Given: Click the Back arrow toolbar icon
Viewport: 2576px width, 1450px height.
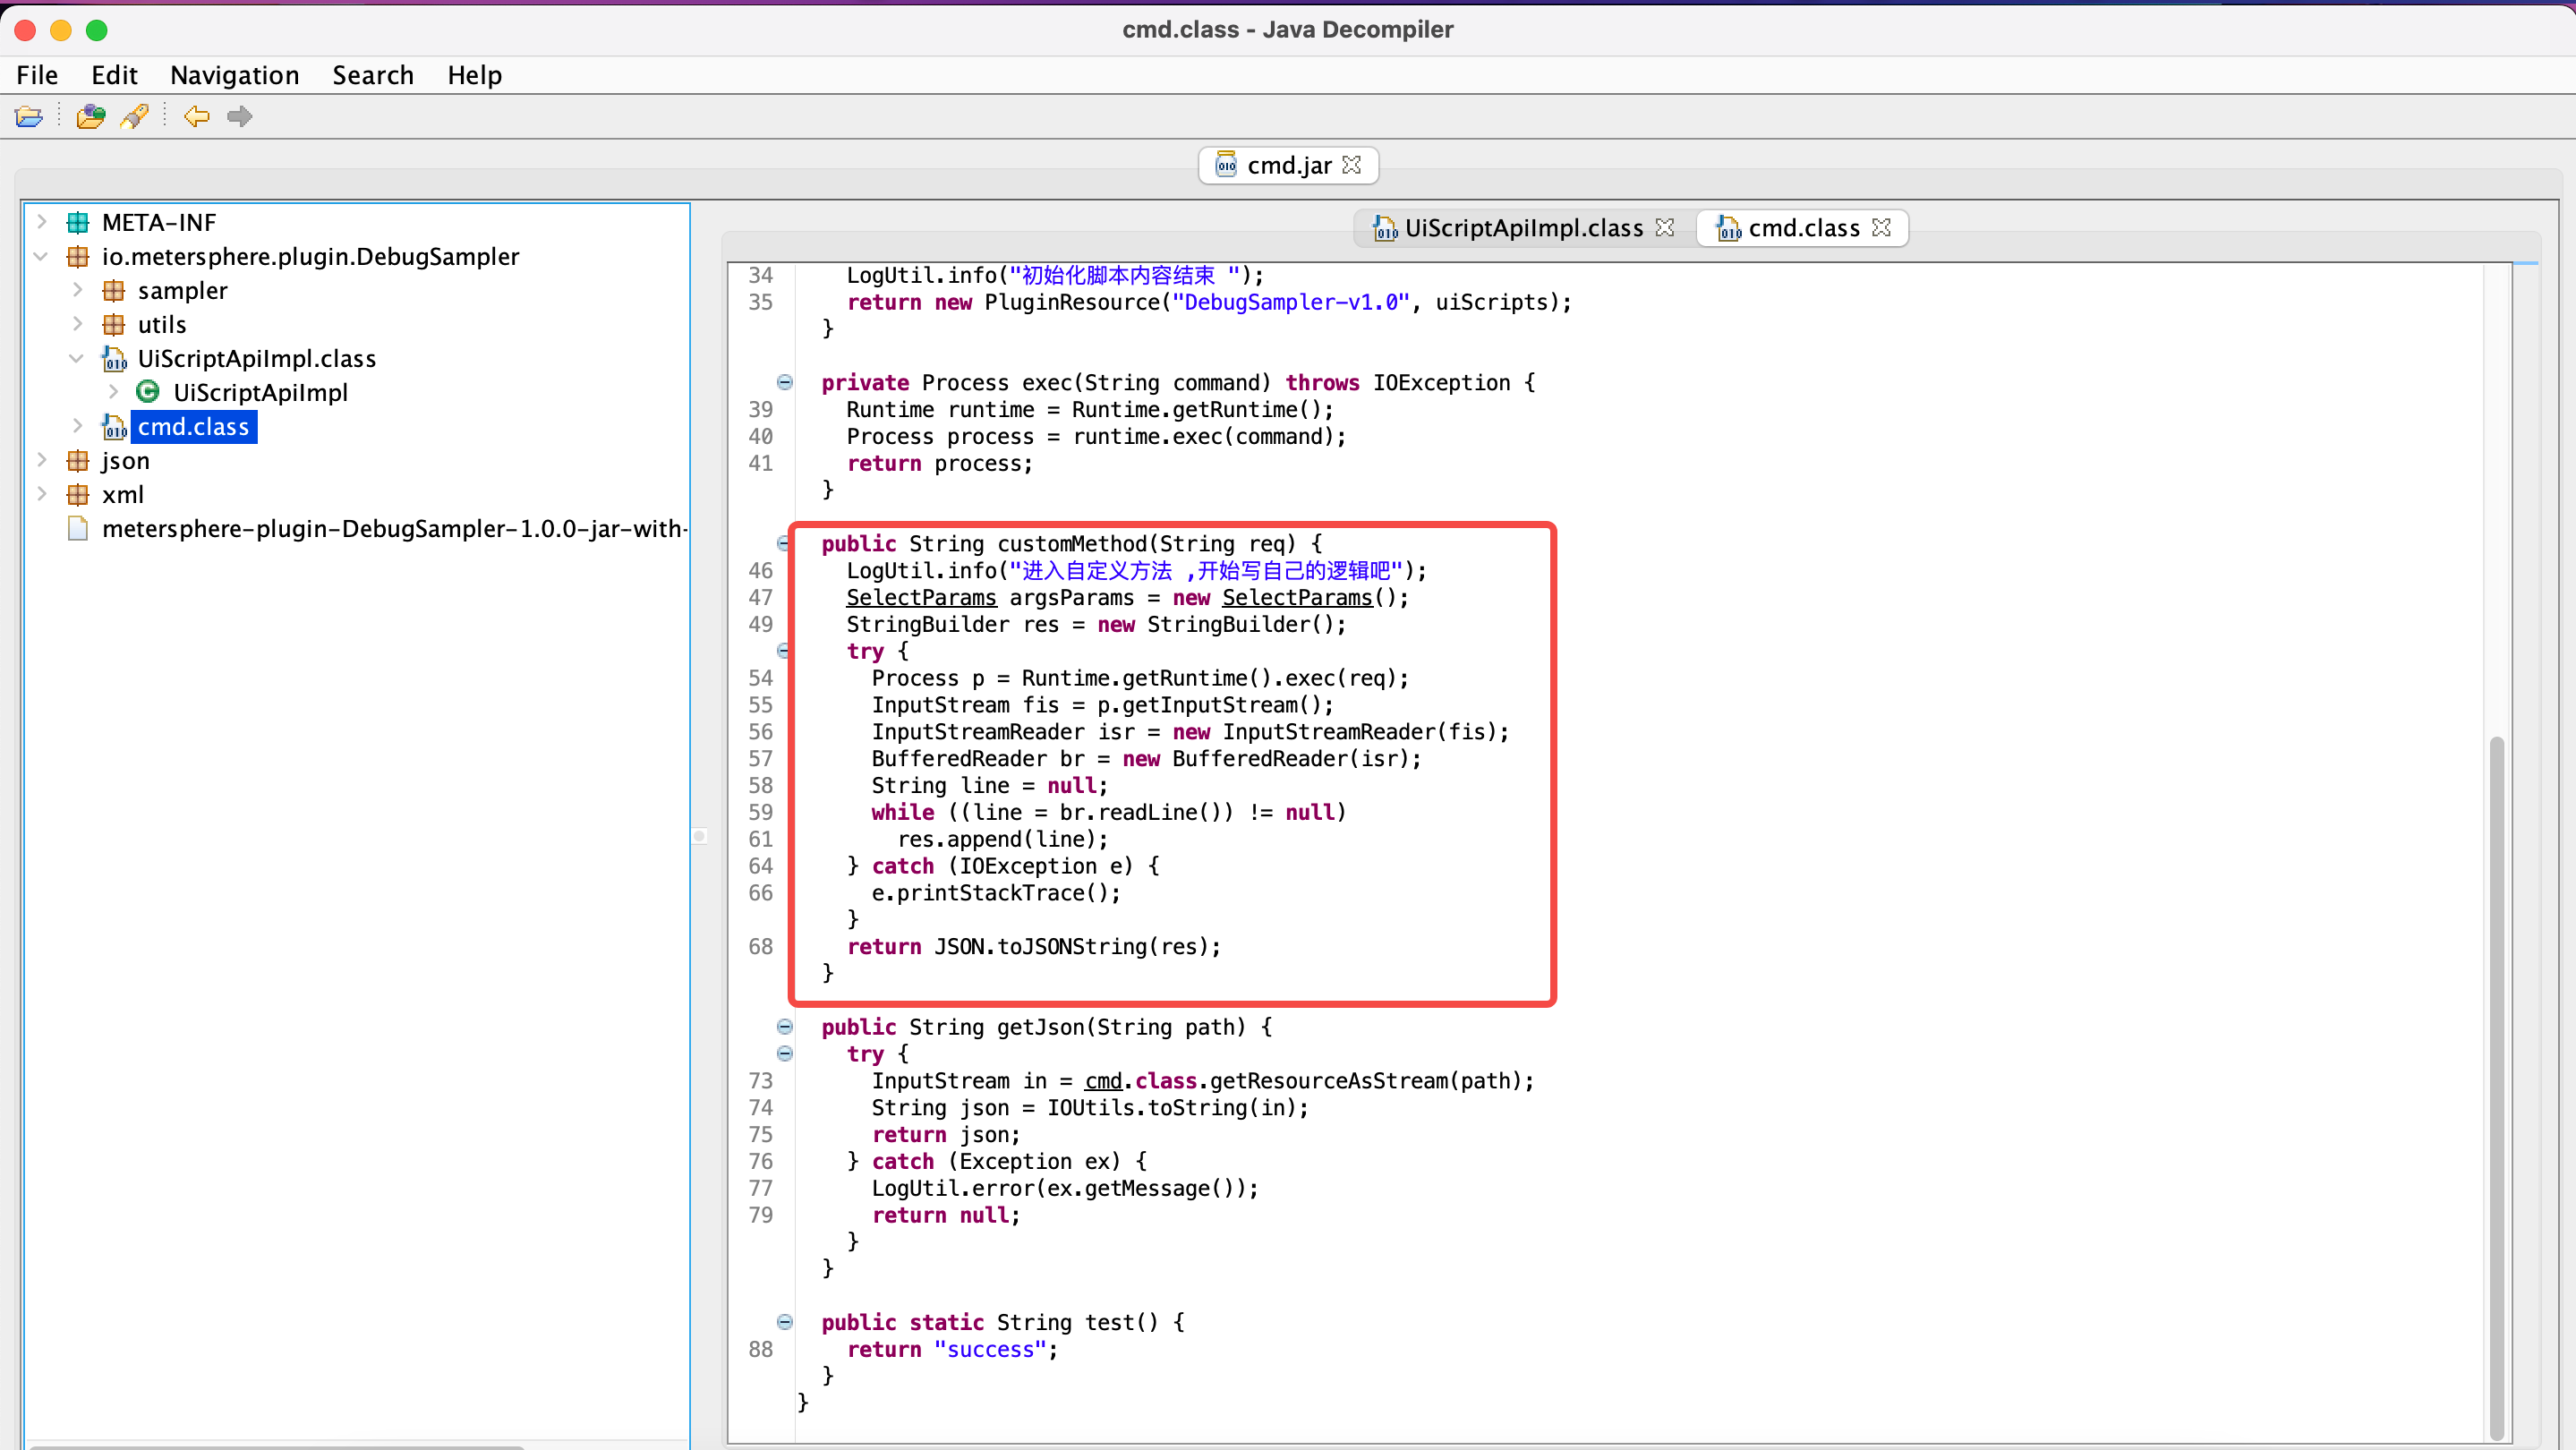Looking at the screenshot, I should coord(196,116).
